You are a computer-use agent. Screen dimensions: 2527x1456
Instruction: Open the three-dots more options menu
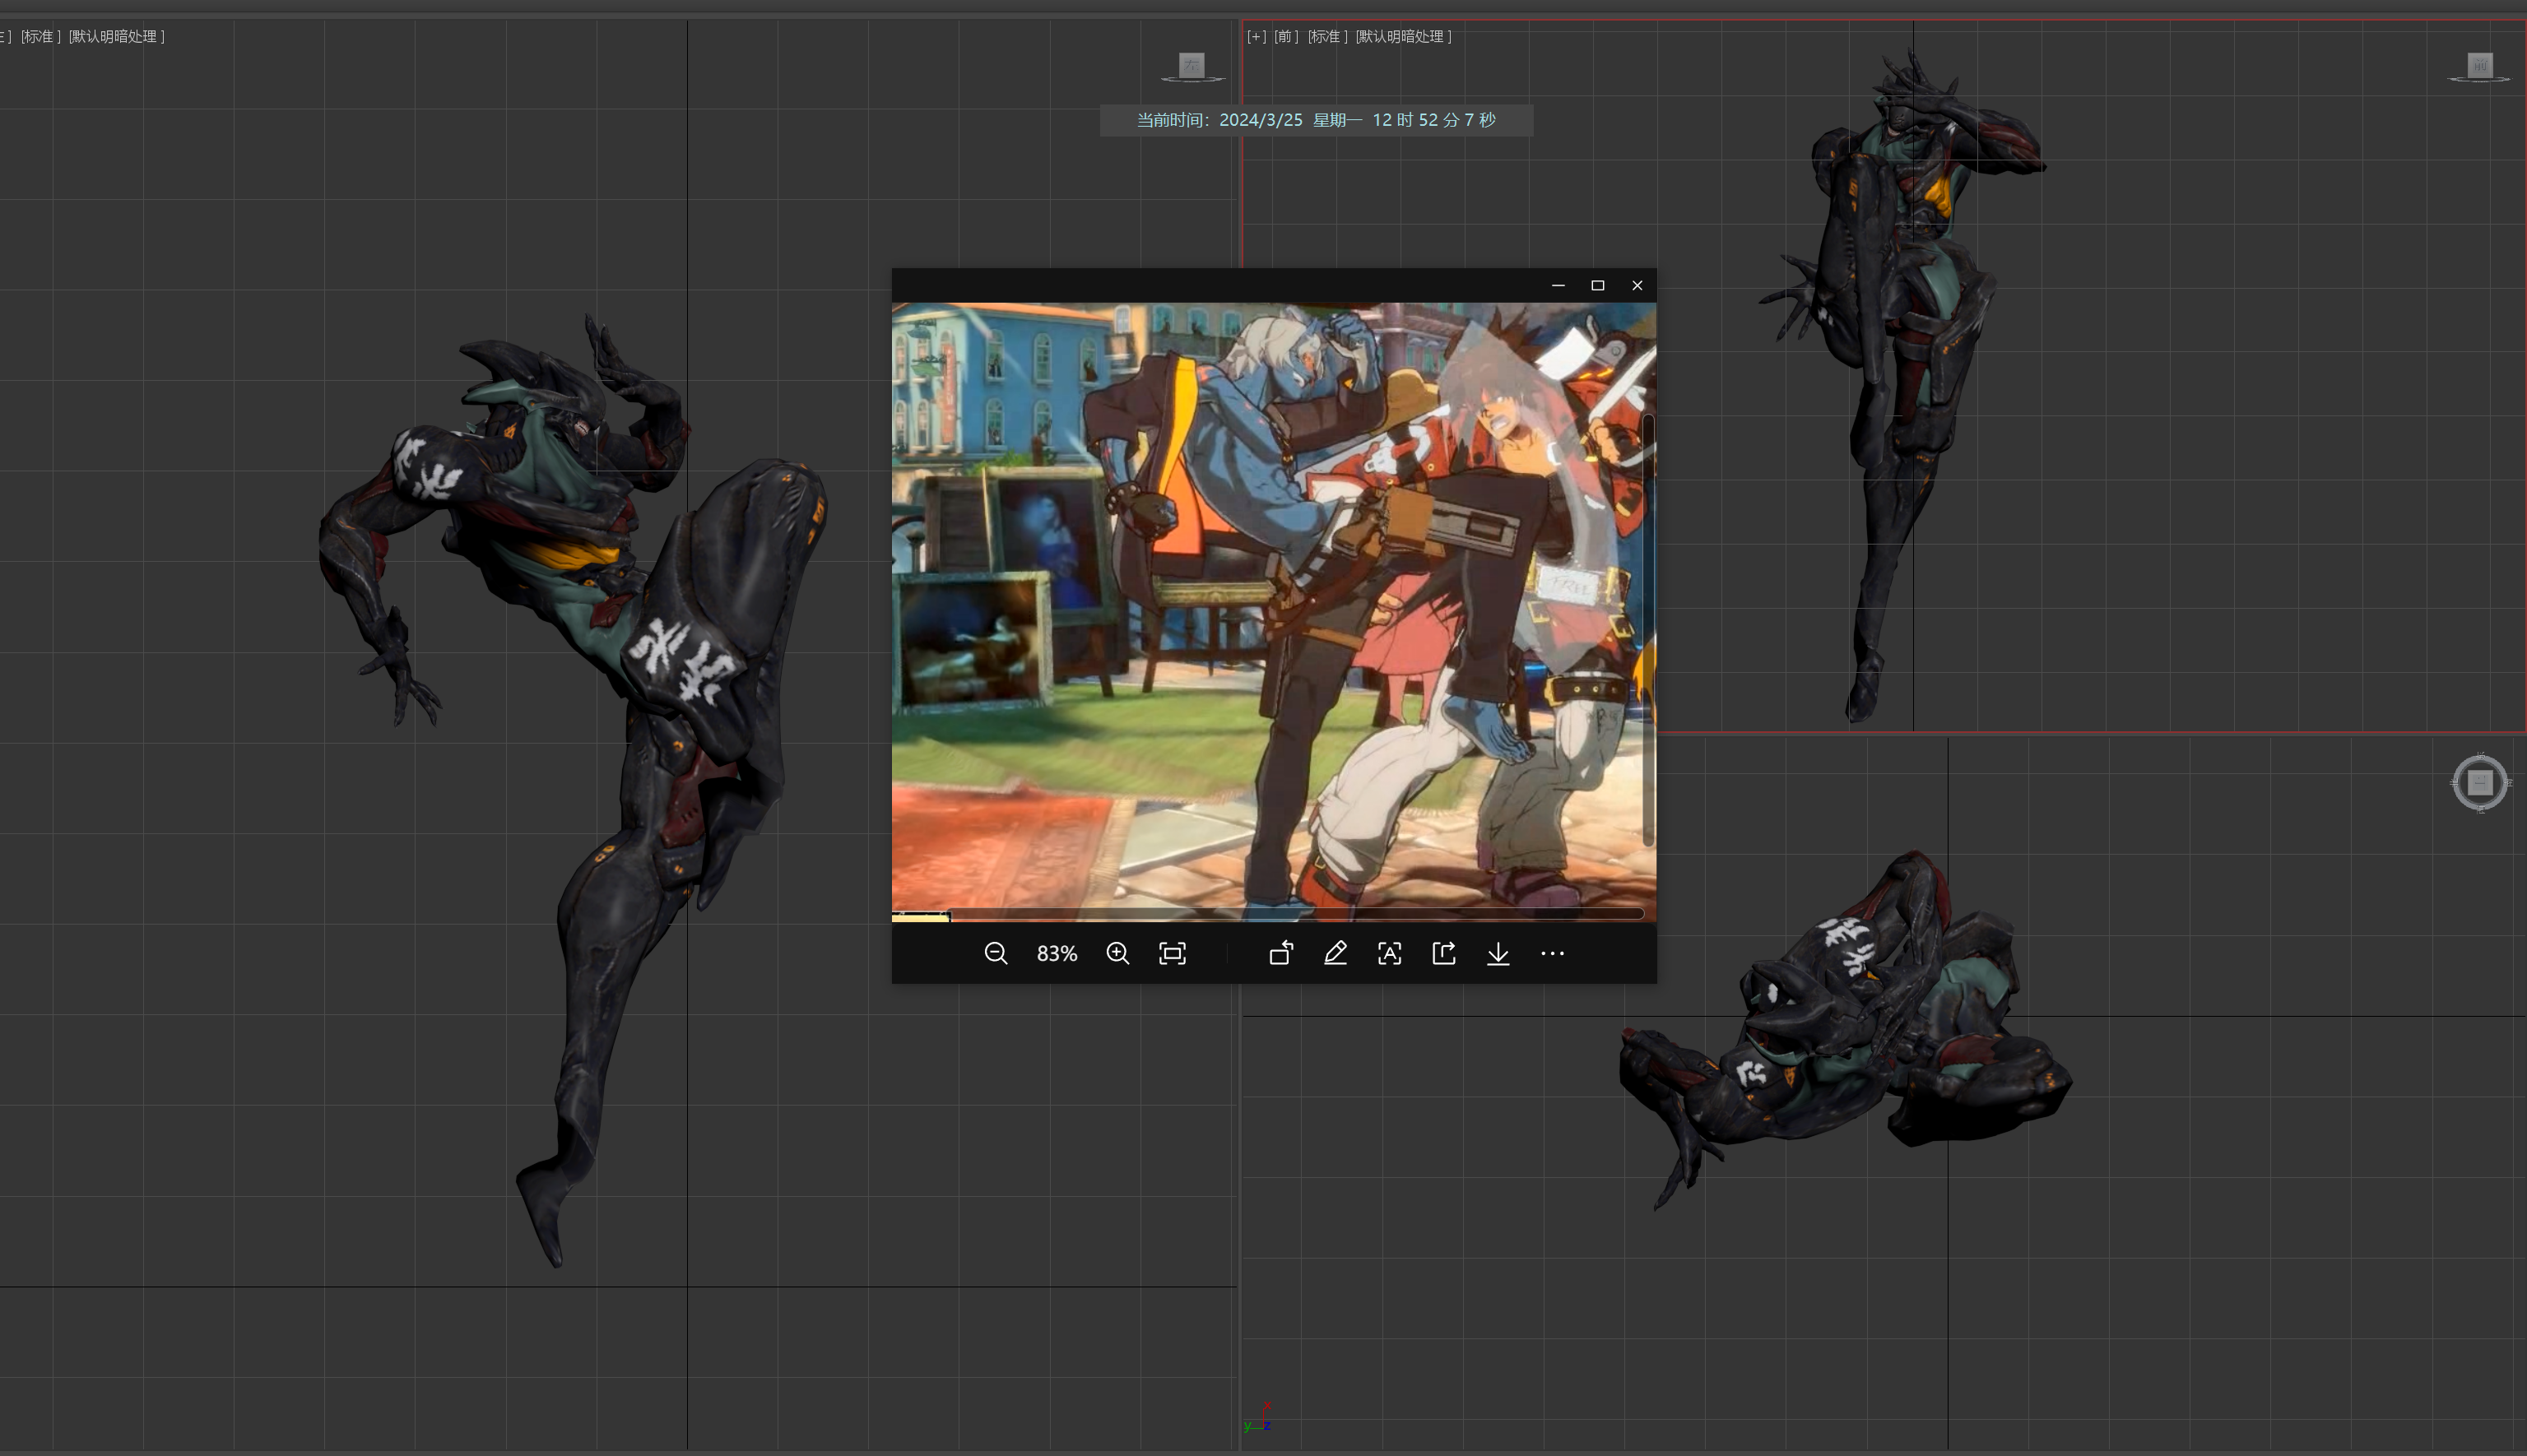pos(1552,953)
